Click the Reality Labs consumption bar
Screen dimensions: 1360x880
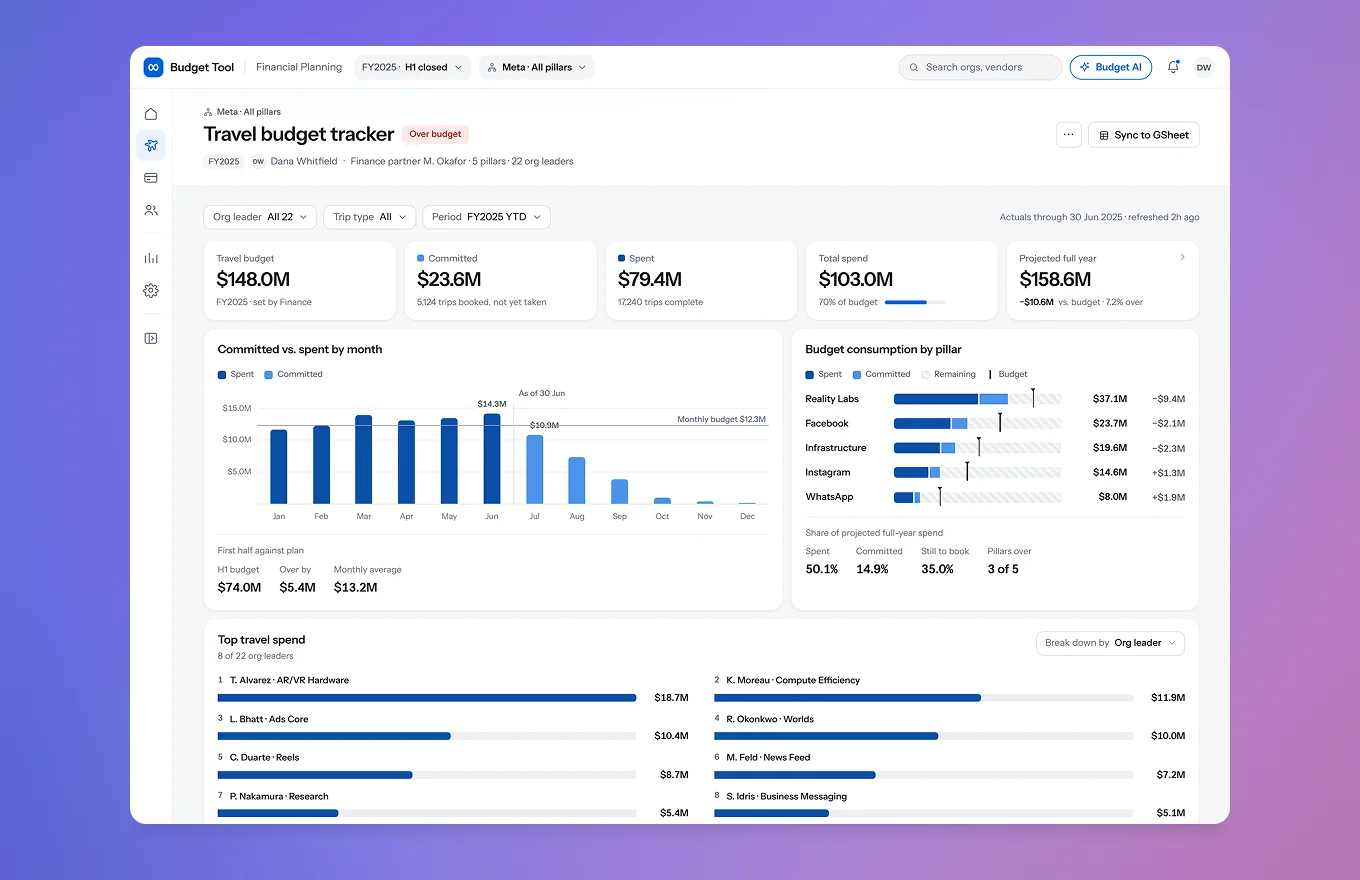coord(977,399)
